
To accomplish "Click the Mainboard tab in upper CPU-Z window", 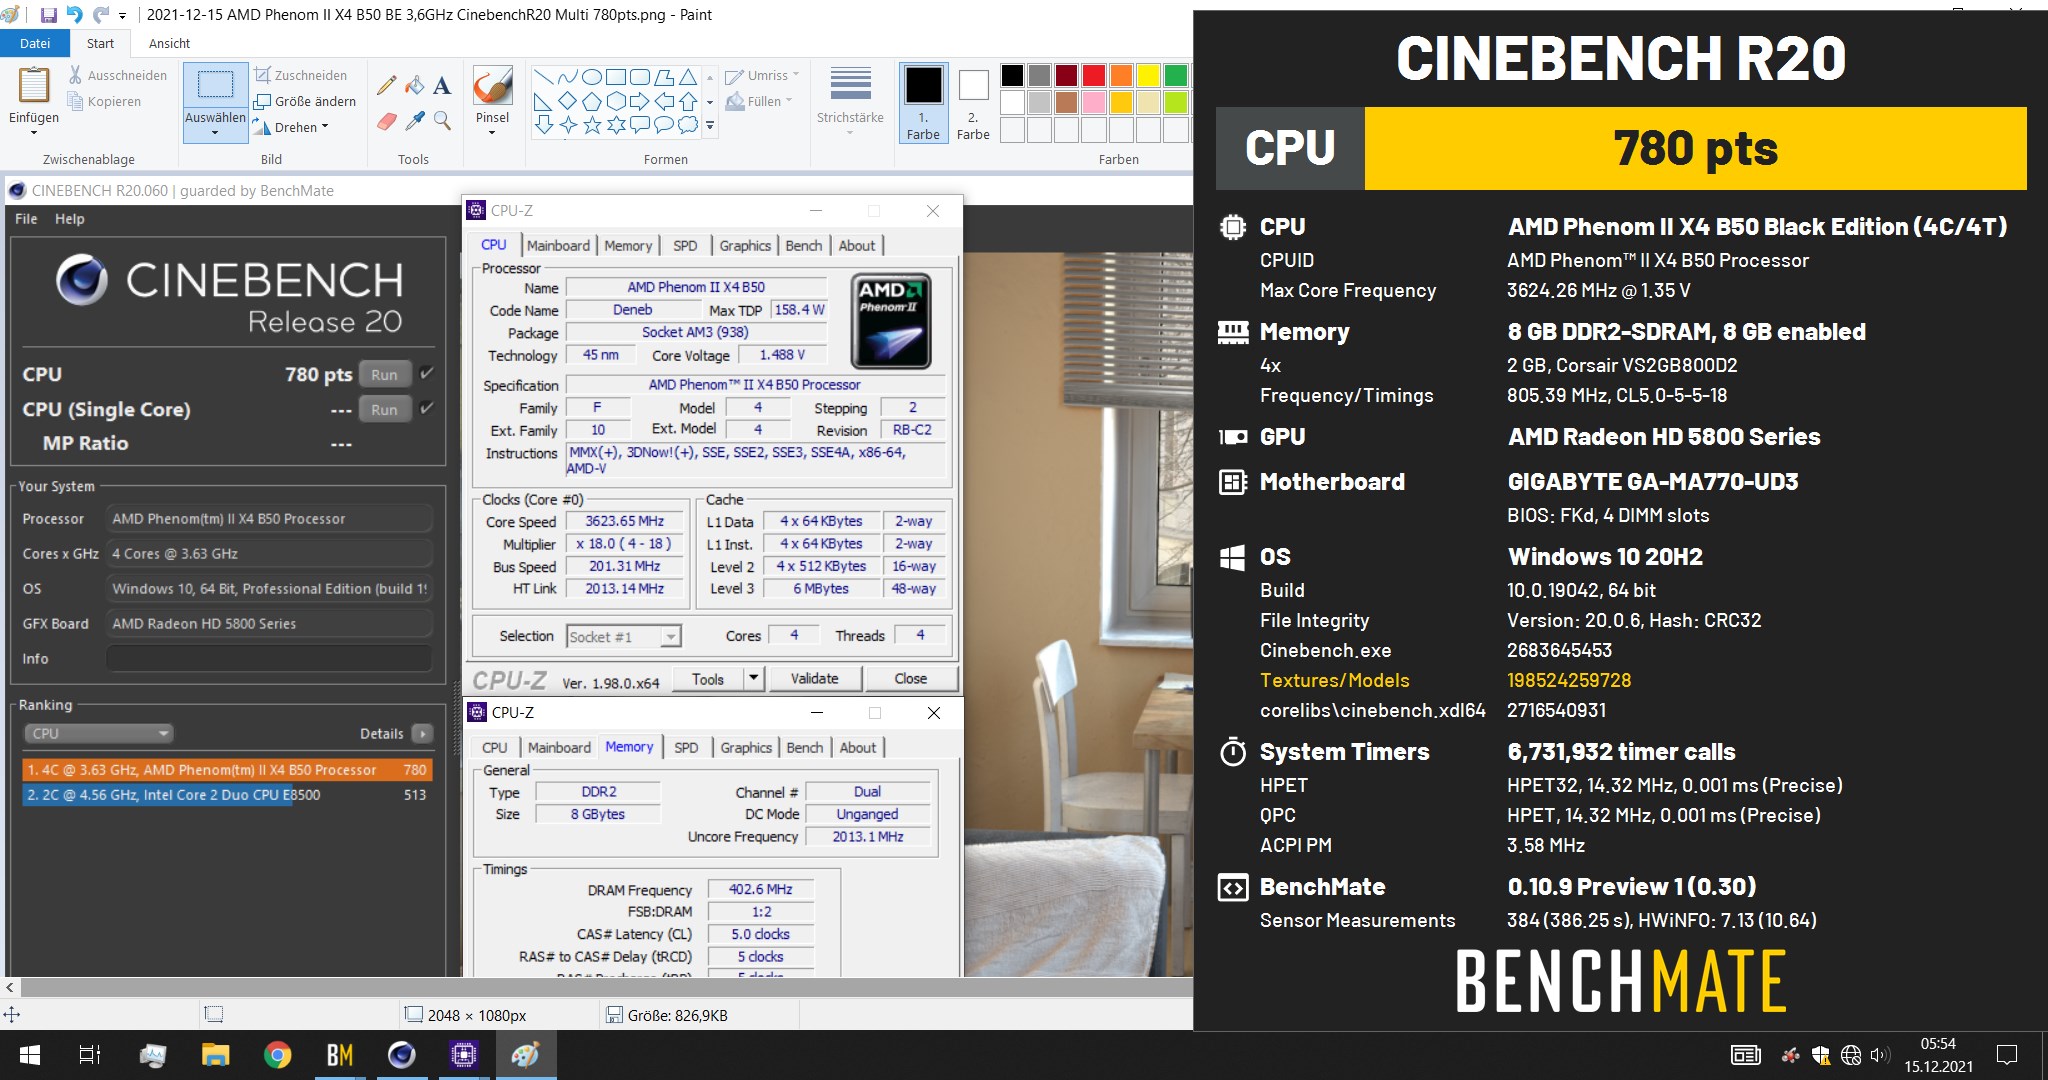I will 558,245.
